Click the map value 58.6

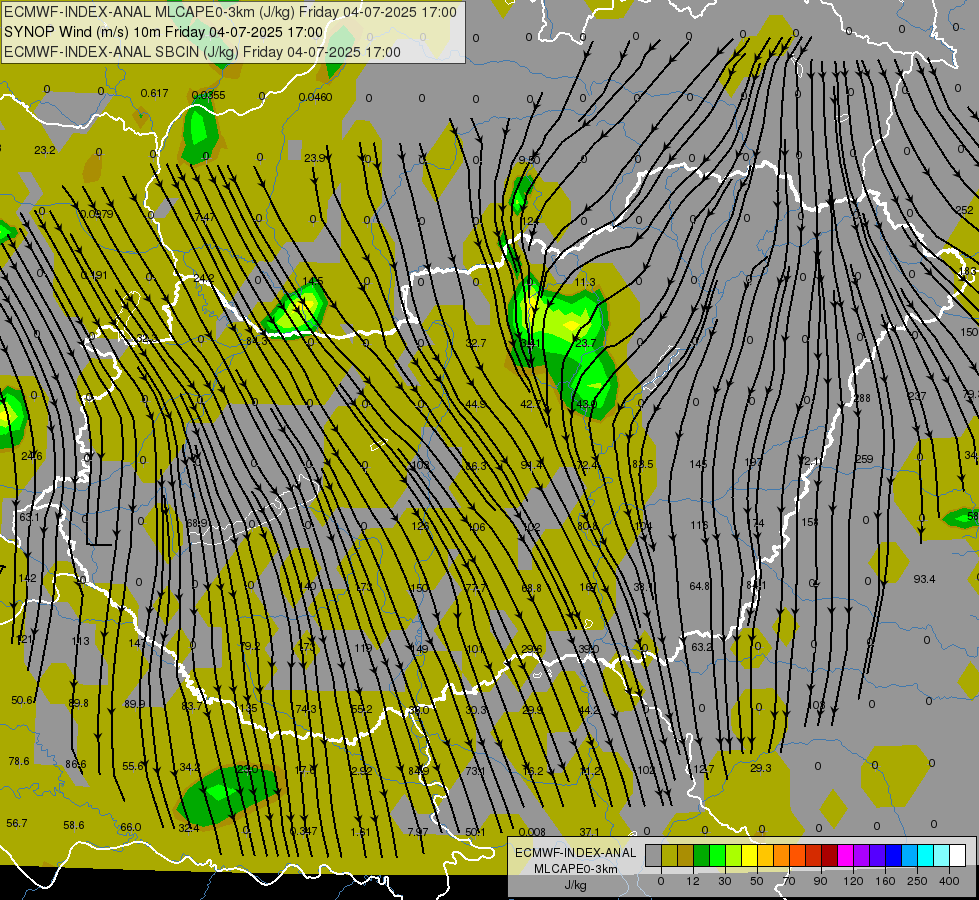click(x=74, y=825)
